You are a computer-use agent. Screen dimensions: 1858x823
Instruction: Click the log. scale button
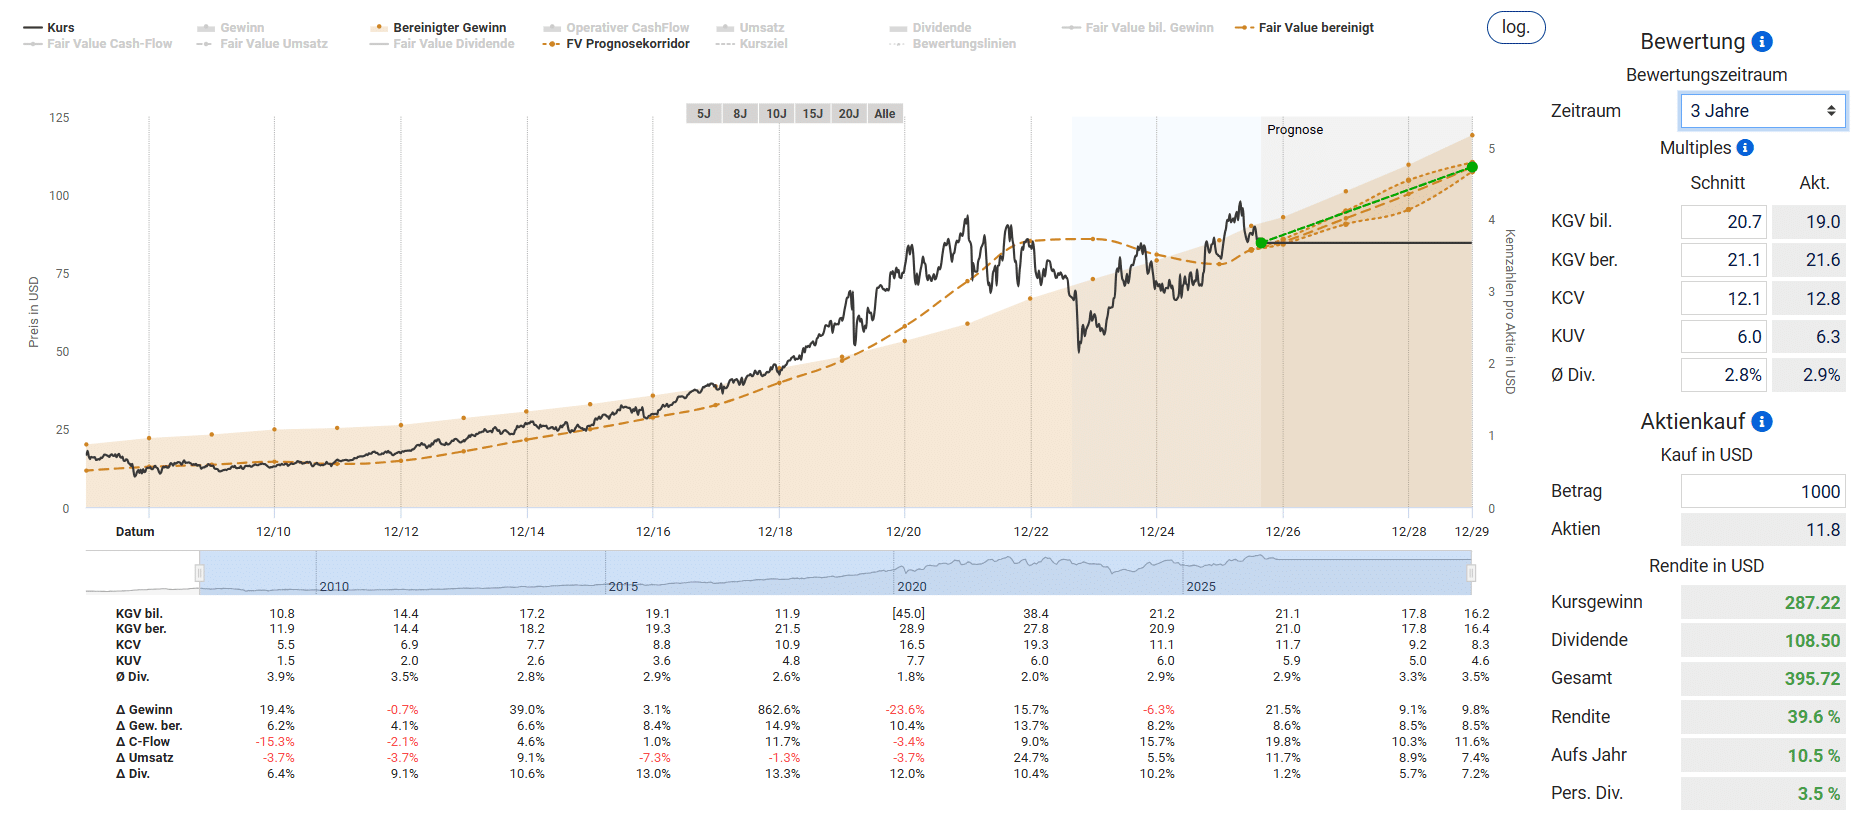(x=1516, y=28)
